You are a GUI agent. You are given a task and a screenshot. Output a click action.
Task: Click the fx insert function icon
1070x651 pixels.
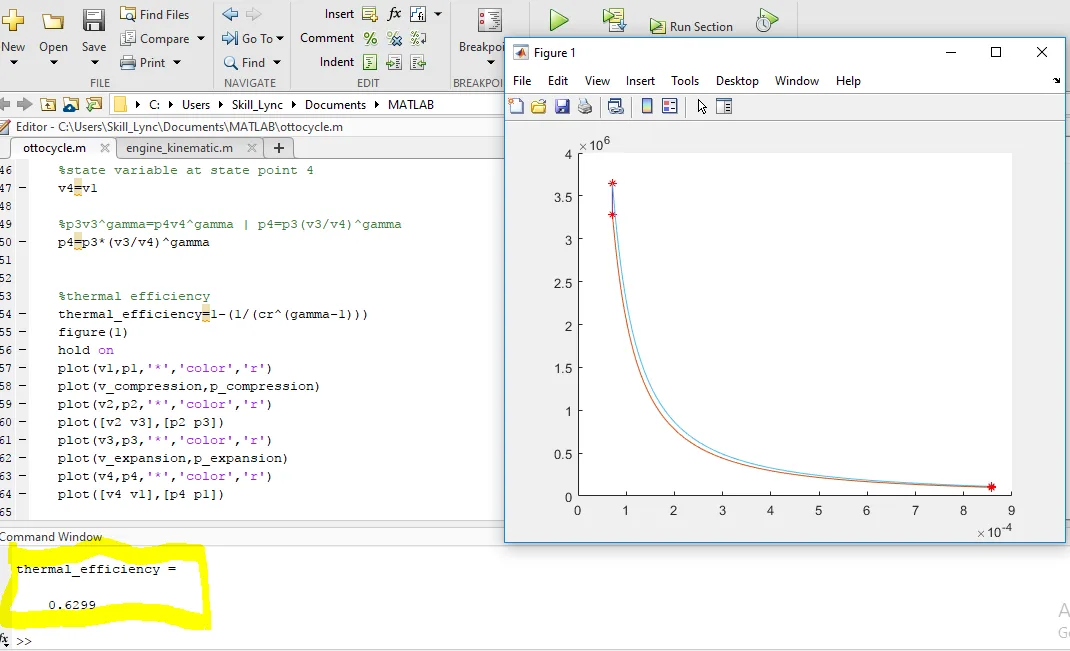point(394,14)
